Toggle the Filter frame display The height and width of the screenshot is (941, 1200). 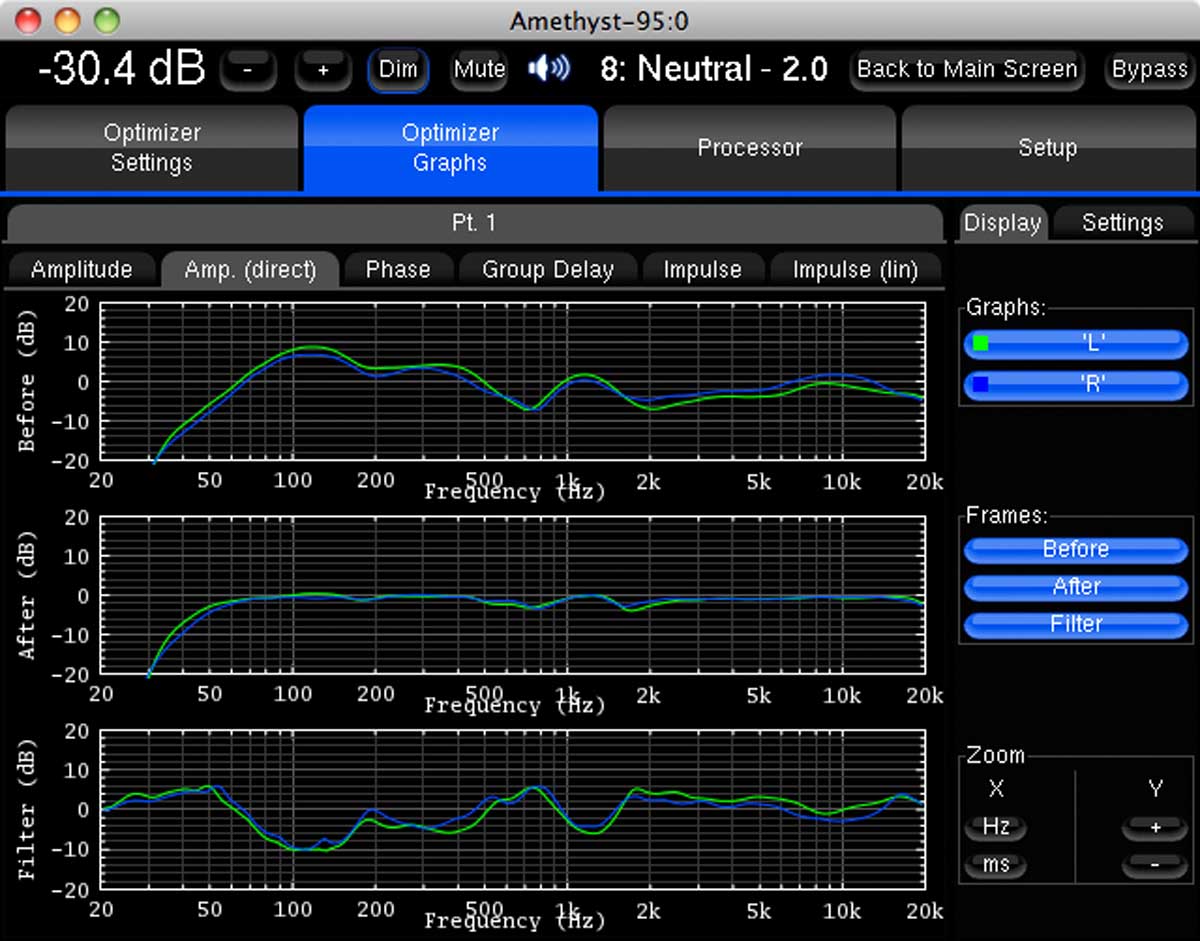1076,624
